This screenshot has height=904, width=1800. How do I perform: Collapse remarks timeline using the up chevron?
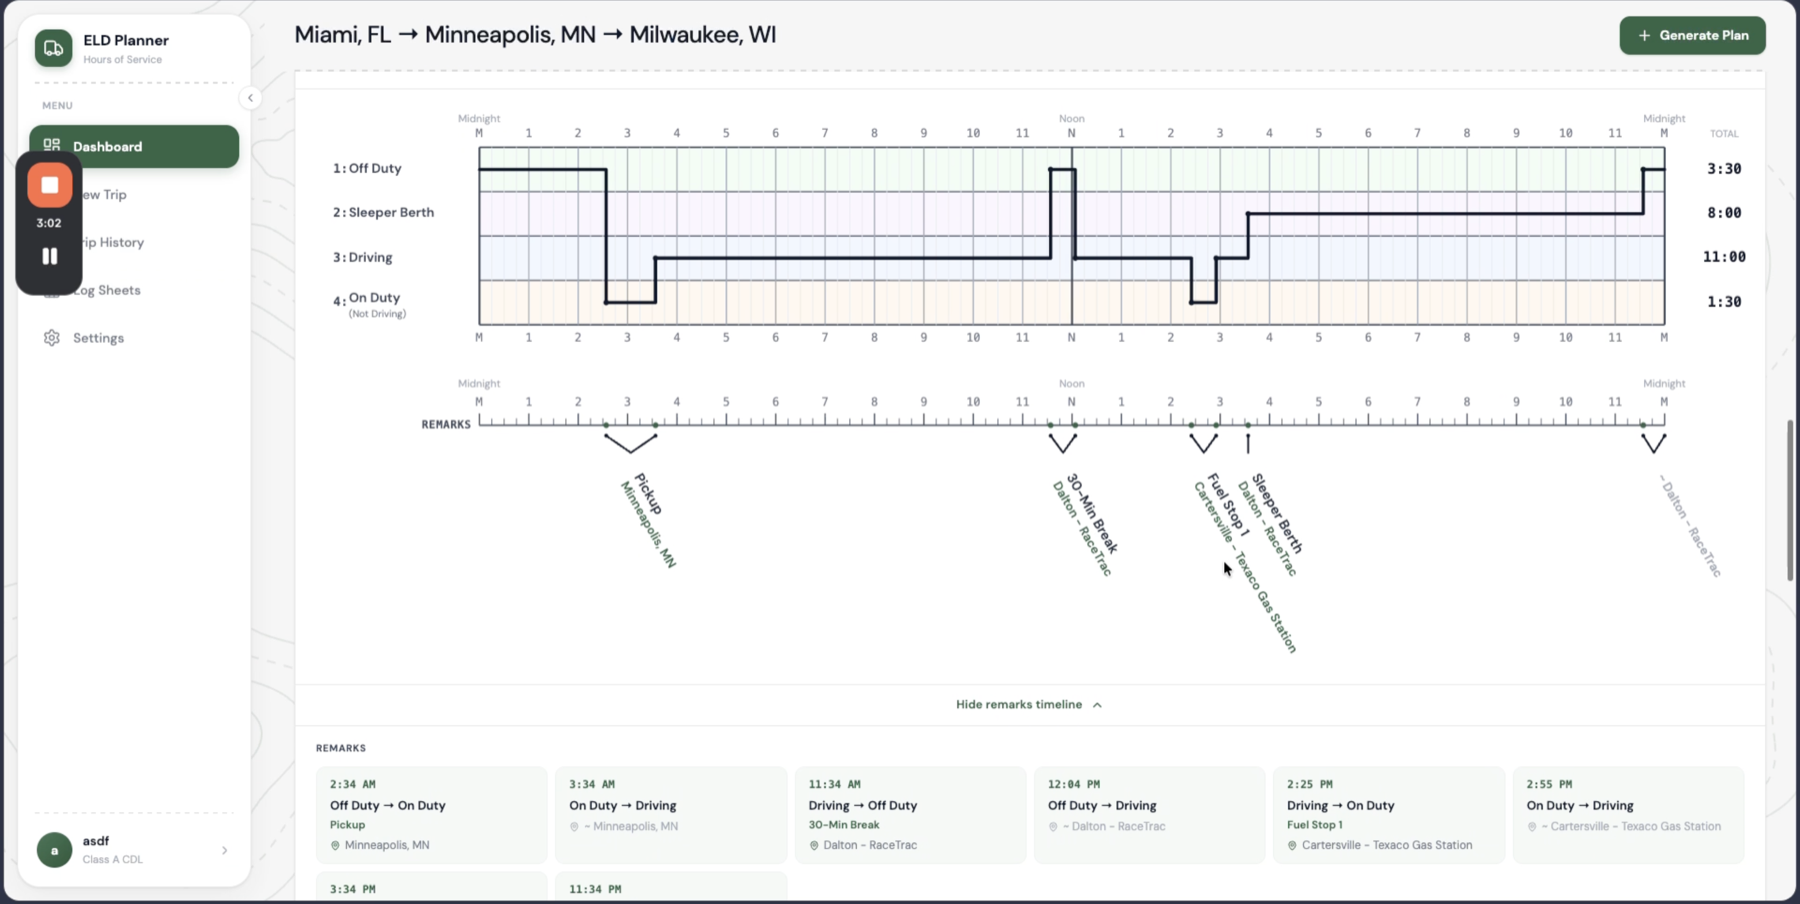[1097, 705]
